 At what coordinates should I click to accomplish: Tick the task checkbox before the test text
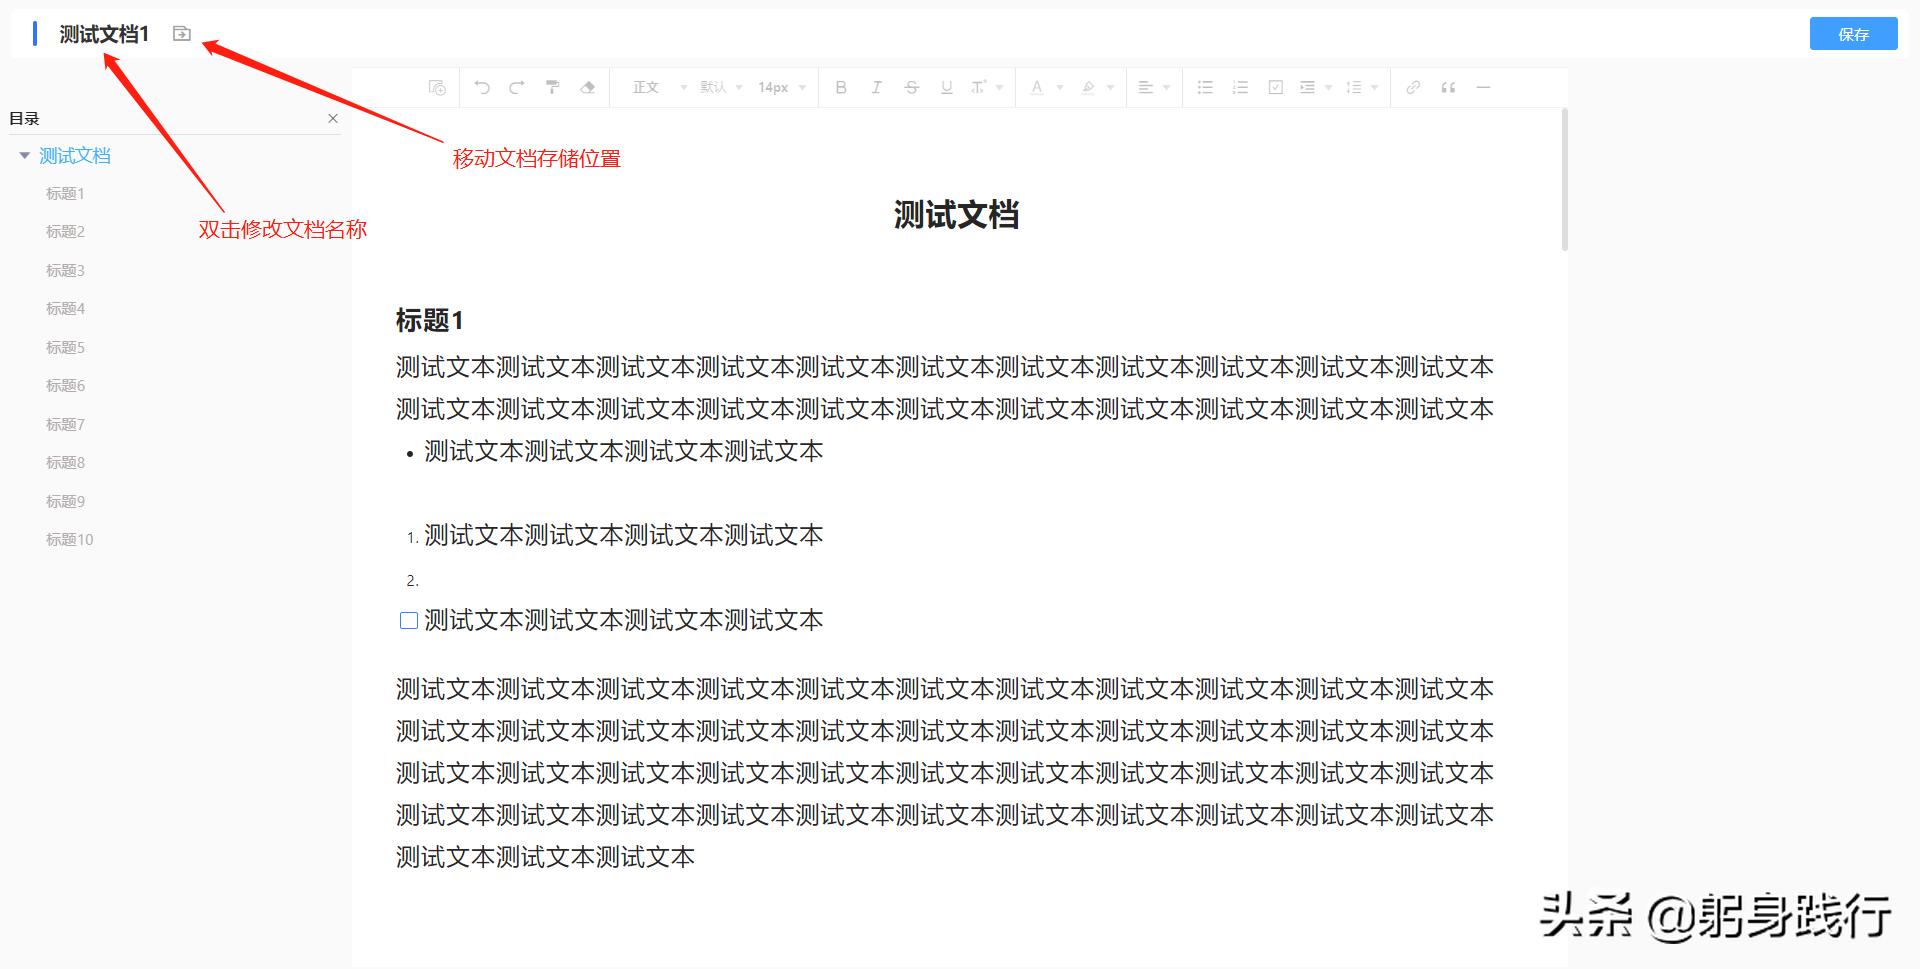click(408, 620)
